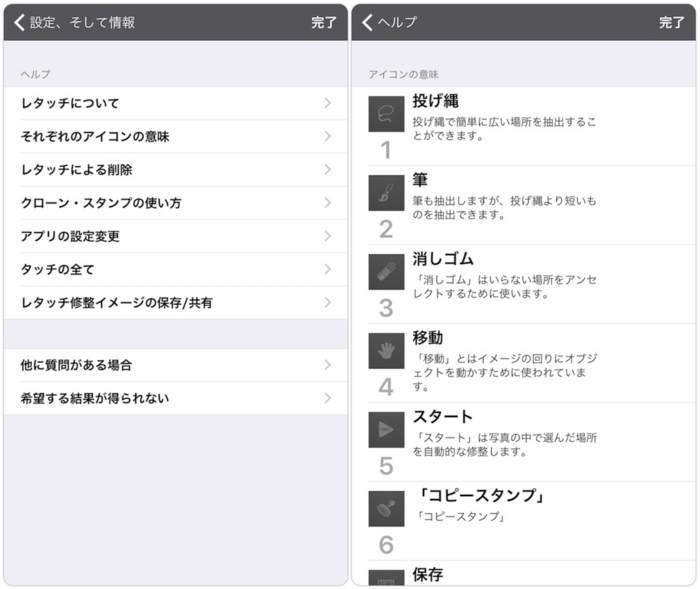
Task: Click the lasso description 投げ縄で簡単に広い場所
Action: coord(504,129)
